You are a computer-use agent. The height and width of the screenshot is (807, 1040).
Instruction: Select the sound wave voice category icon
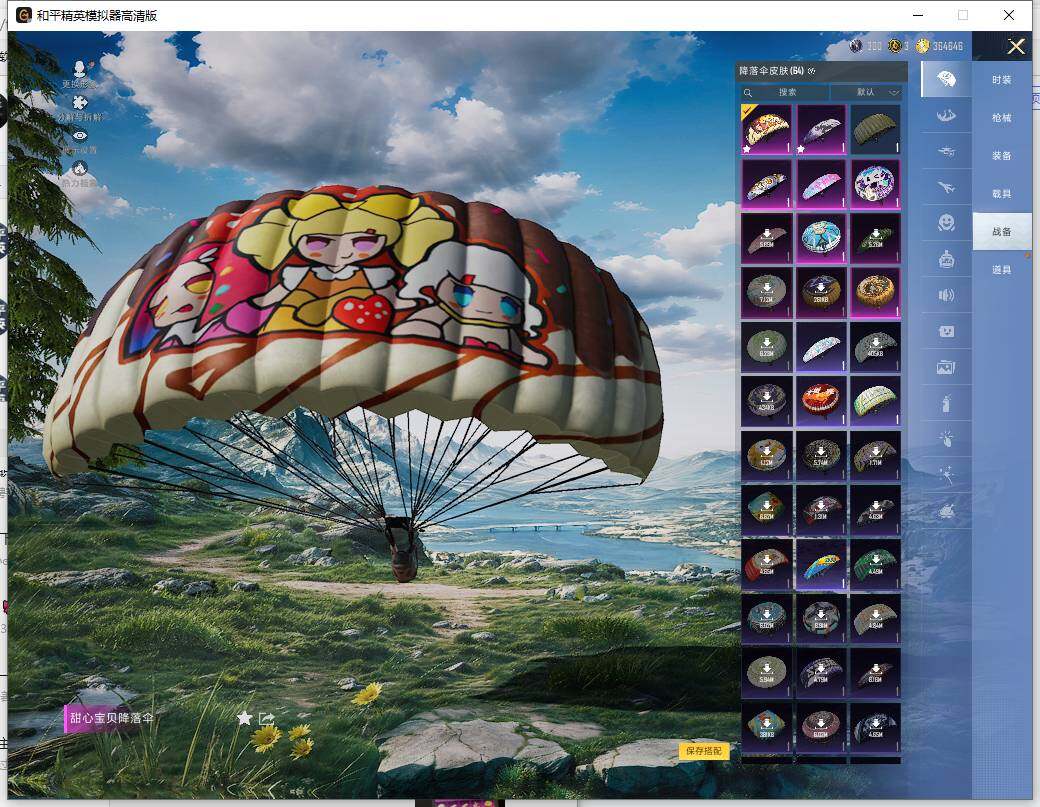946,295
